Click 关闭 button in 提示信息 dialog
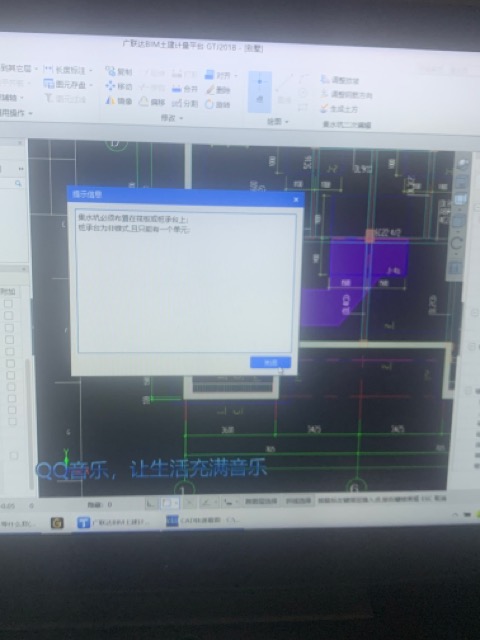Image resolution: width=480 pixels, height=640 pixels. click(270, 362)
